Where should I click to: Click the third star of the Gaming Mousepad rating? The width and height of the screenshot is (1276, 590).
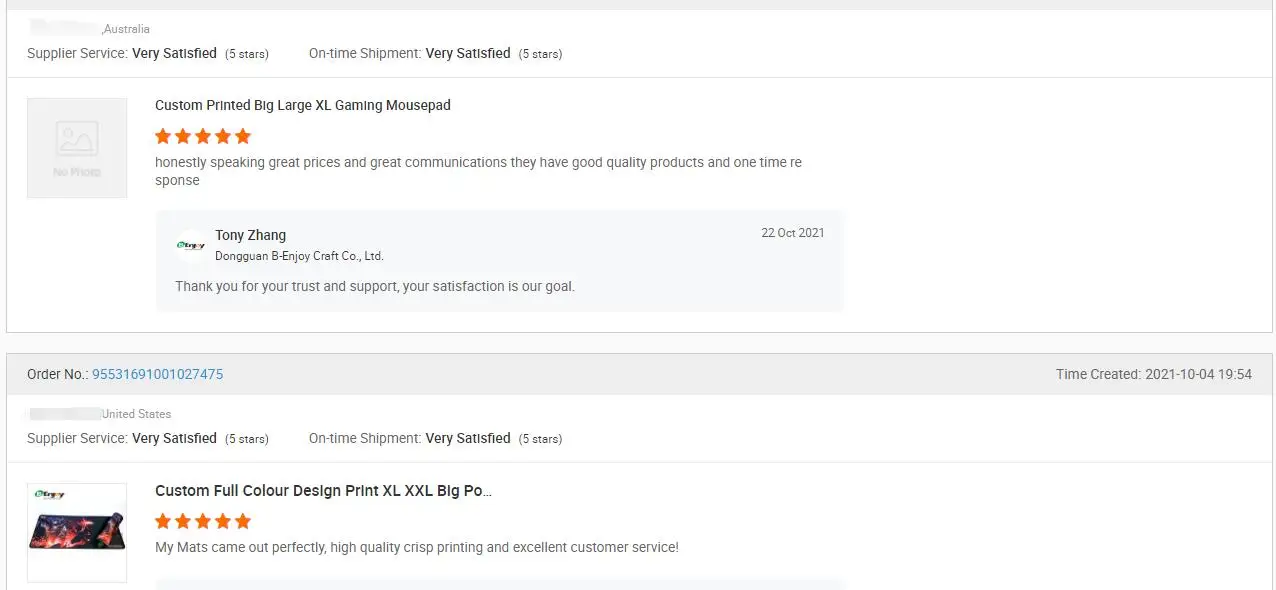click(x=203, y=136)
